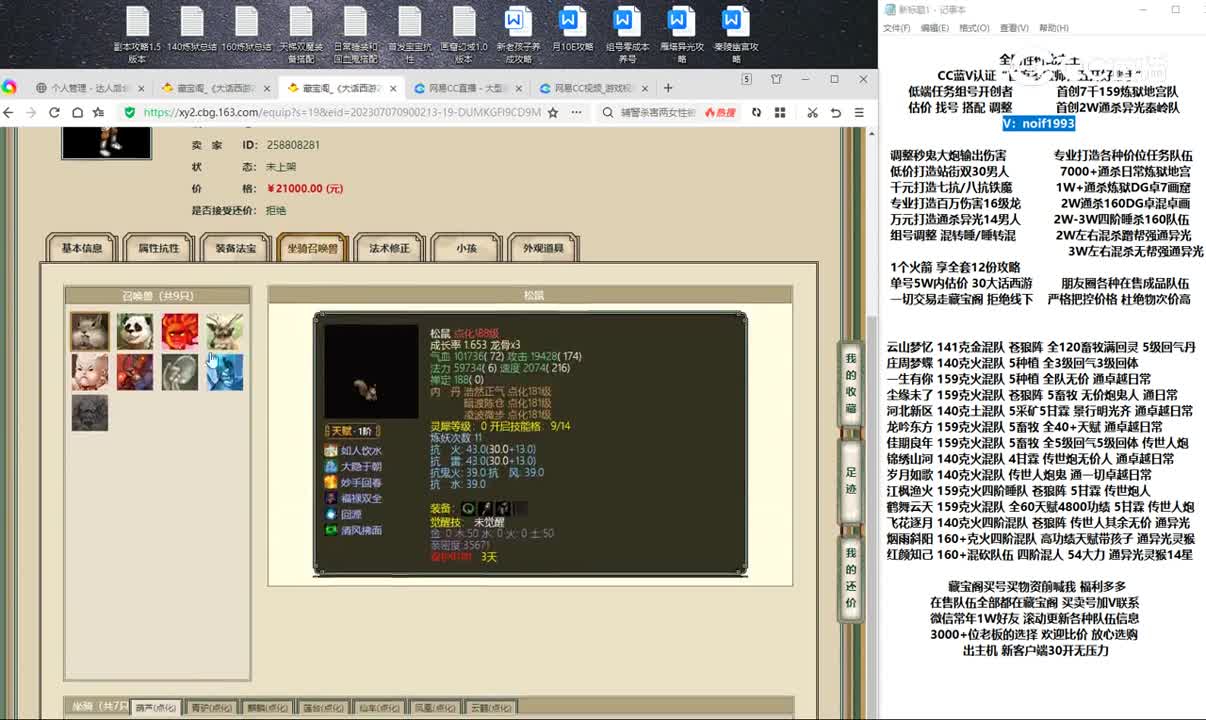Click the browser home icon
1206x720 pixels.
[77, 113]
